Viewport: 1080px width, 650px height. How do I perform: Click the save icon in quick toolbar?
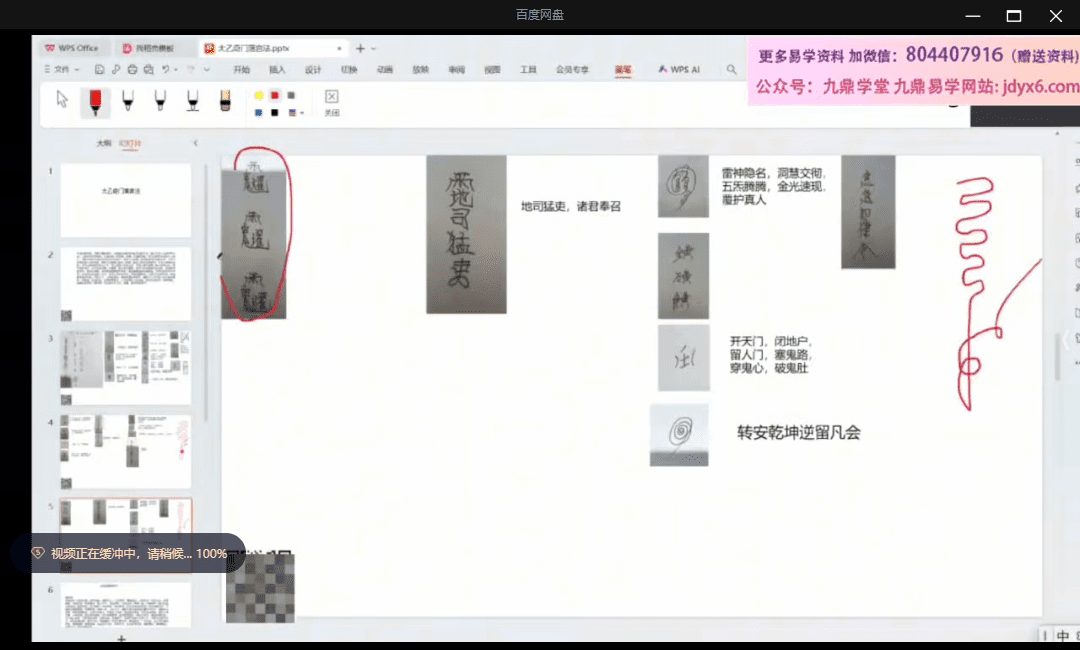(x=99, y=70)
